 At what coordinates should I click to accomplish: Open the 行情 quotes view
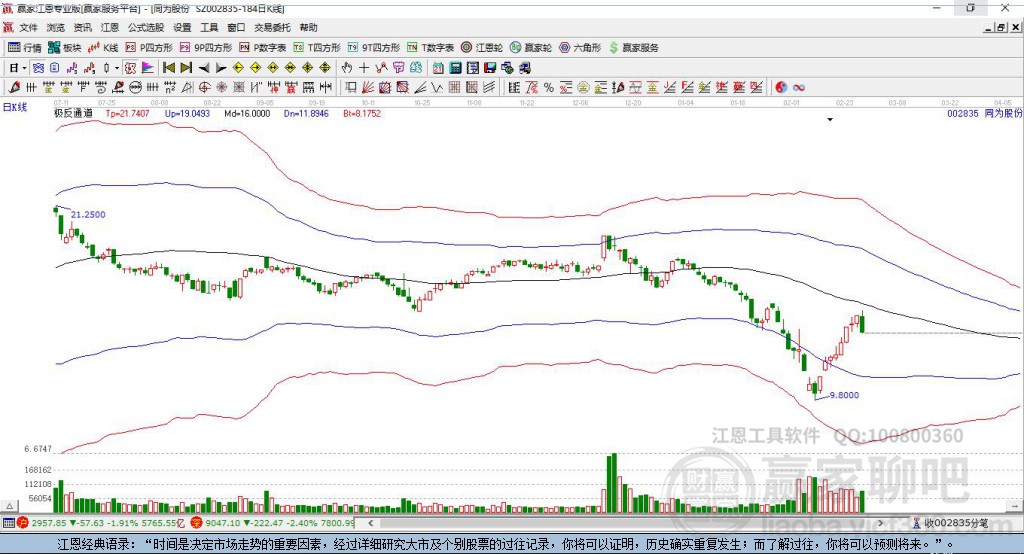click(25, 48)
